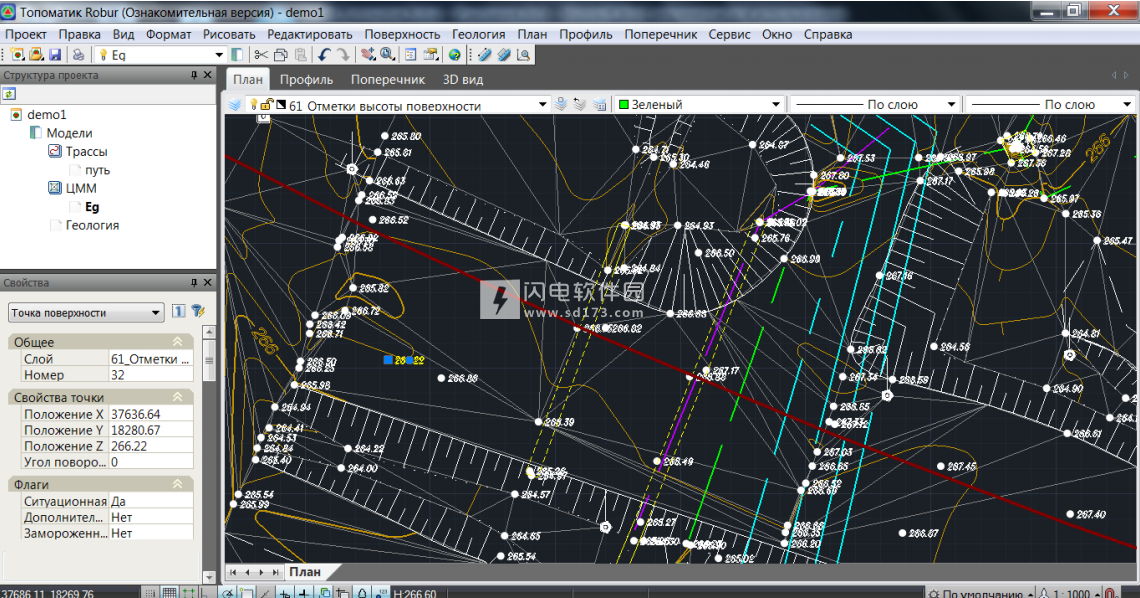Click the filter funnel icon in properties panel
The height and width of the screenshot is (598, 1140).
click(x=198, y=312)
